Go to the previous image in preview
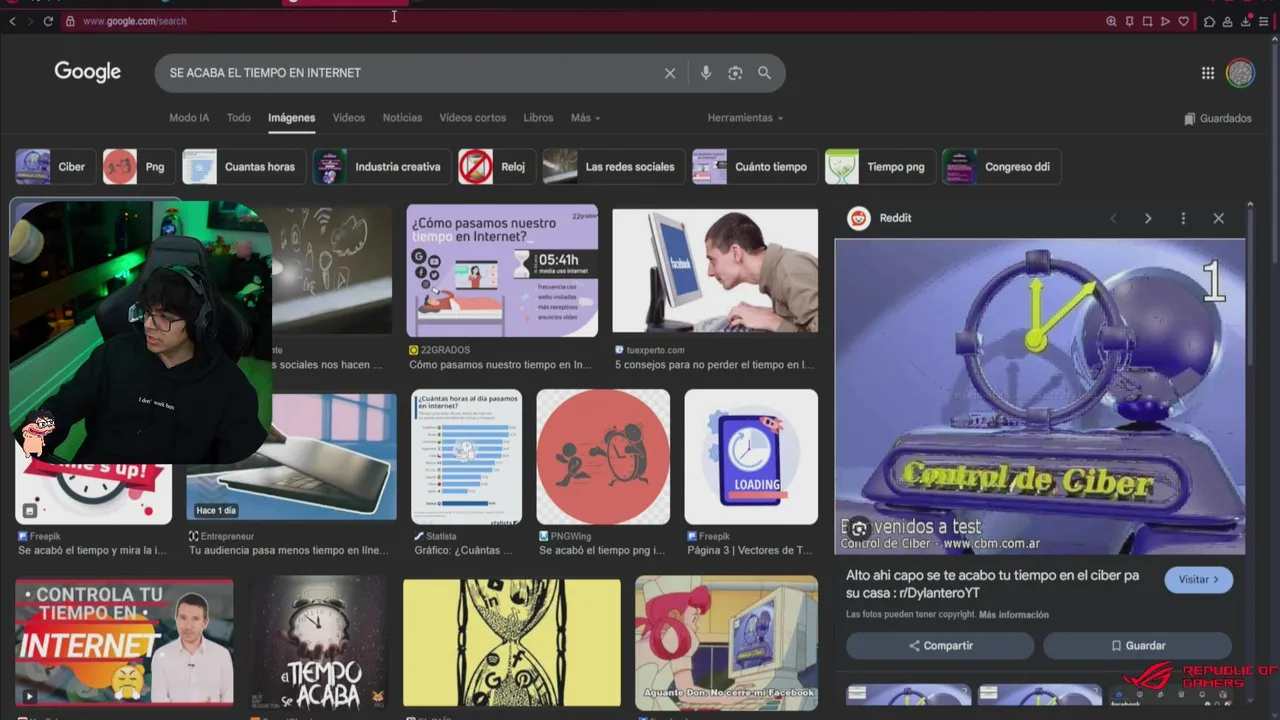The height and width of the screenshot is (720, 1280). point(1113,218)
